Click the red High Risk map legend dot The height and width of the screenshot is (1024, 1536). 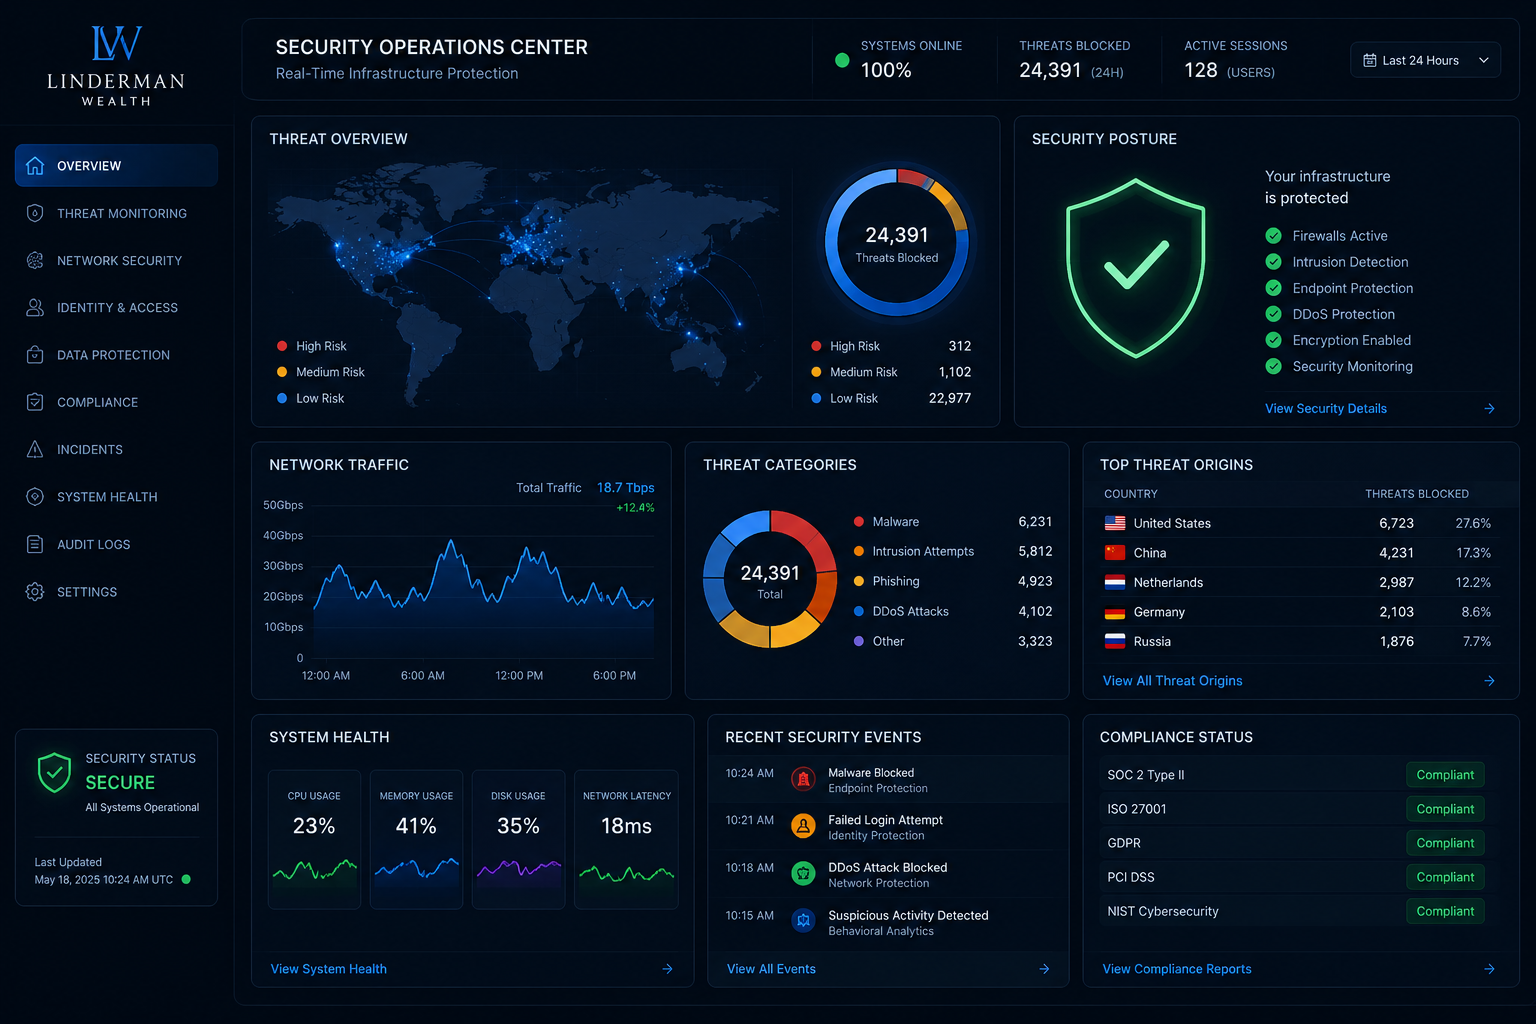pyautogui.click(x=282, y=346)
